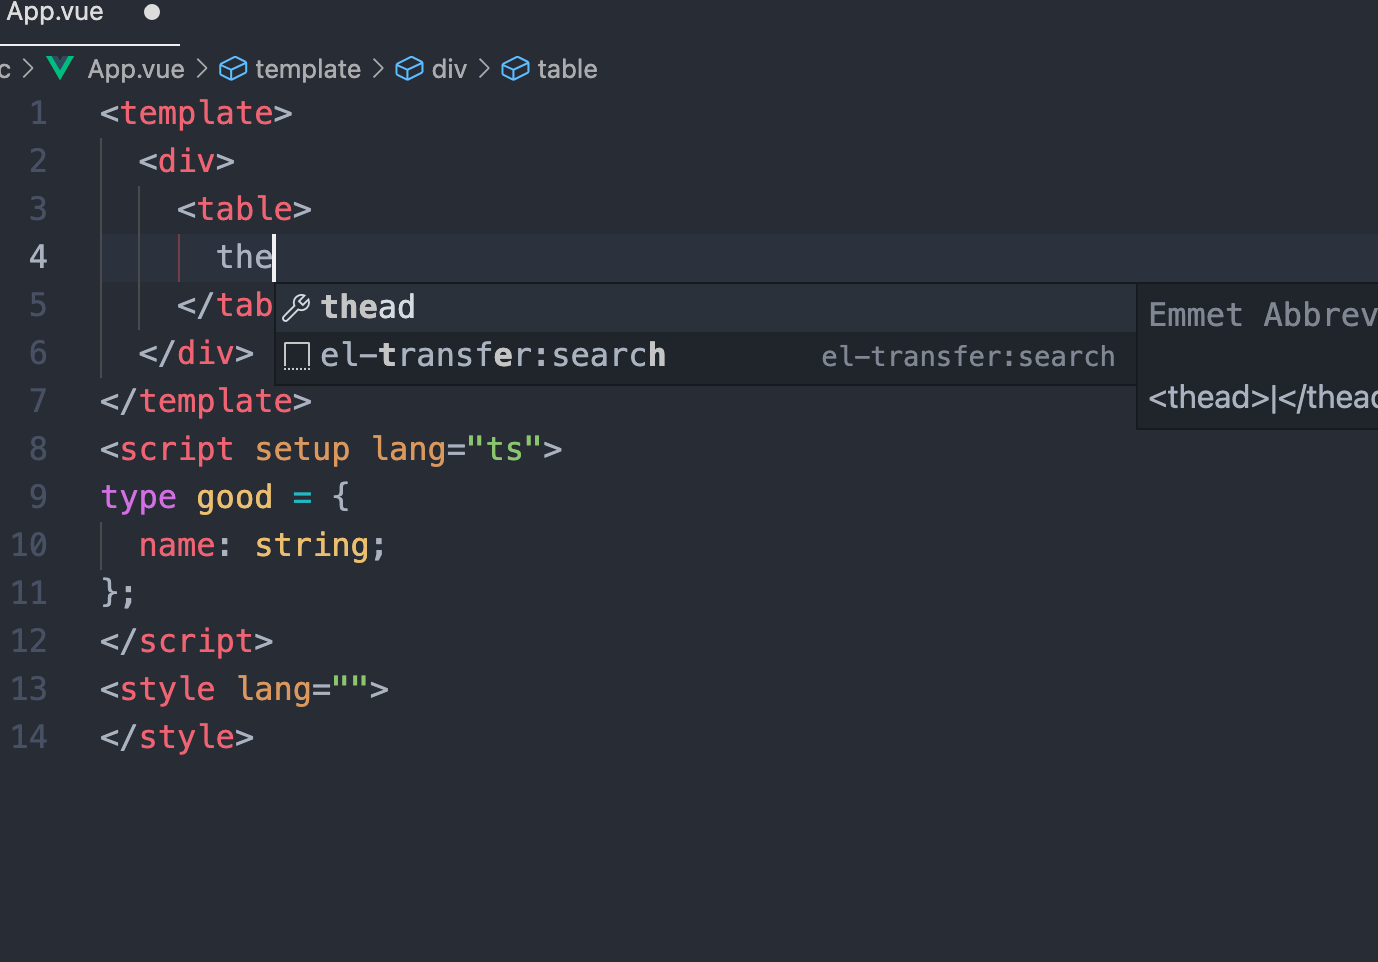
Task: Click the cube icon next to div breadcrumb
Action: 410,68
